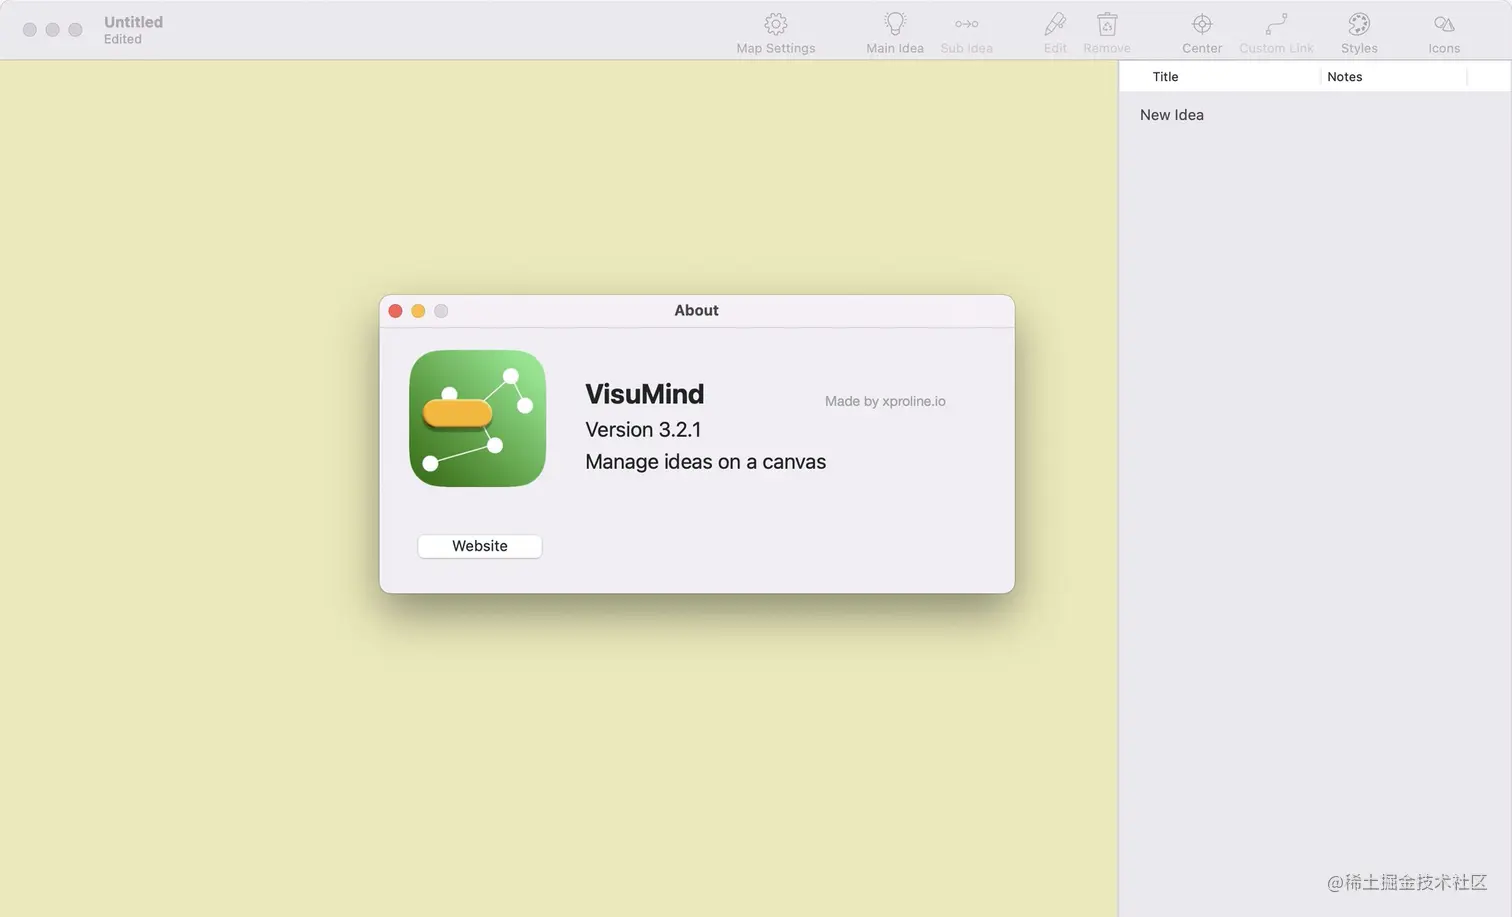Visit the Website from the About dialog
This screenshot has width=1512, height=917.
480,546
